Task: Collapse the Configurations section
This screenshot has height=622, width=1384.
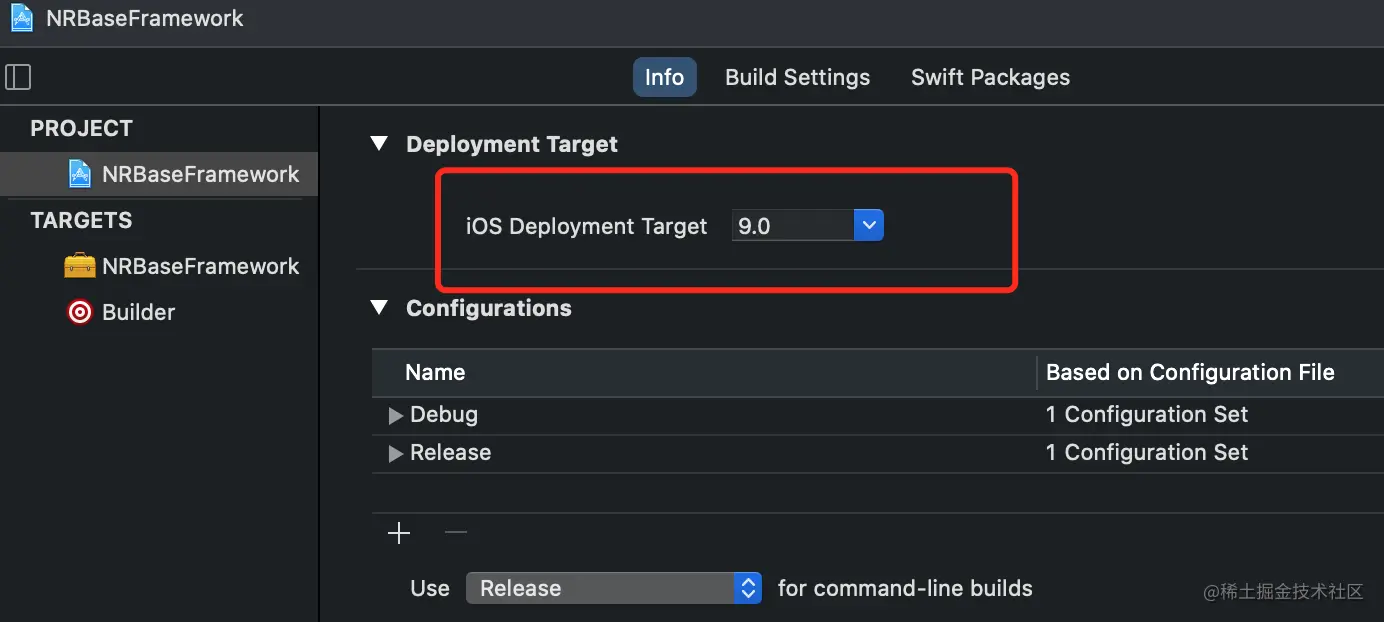Action: 379,308
